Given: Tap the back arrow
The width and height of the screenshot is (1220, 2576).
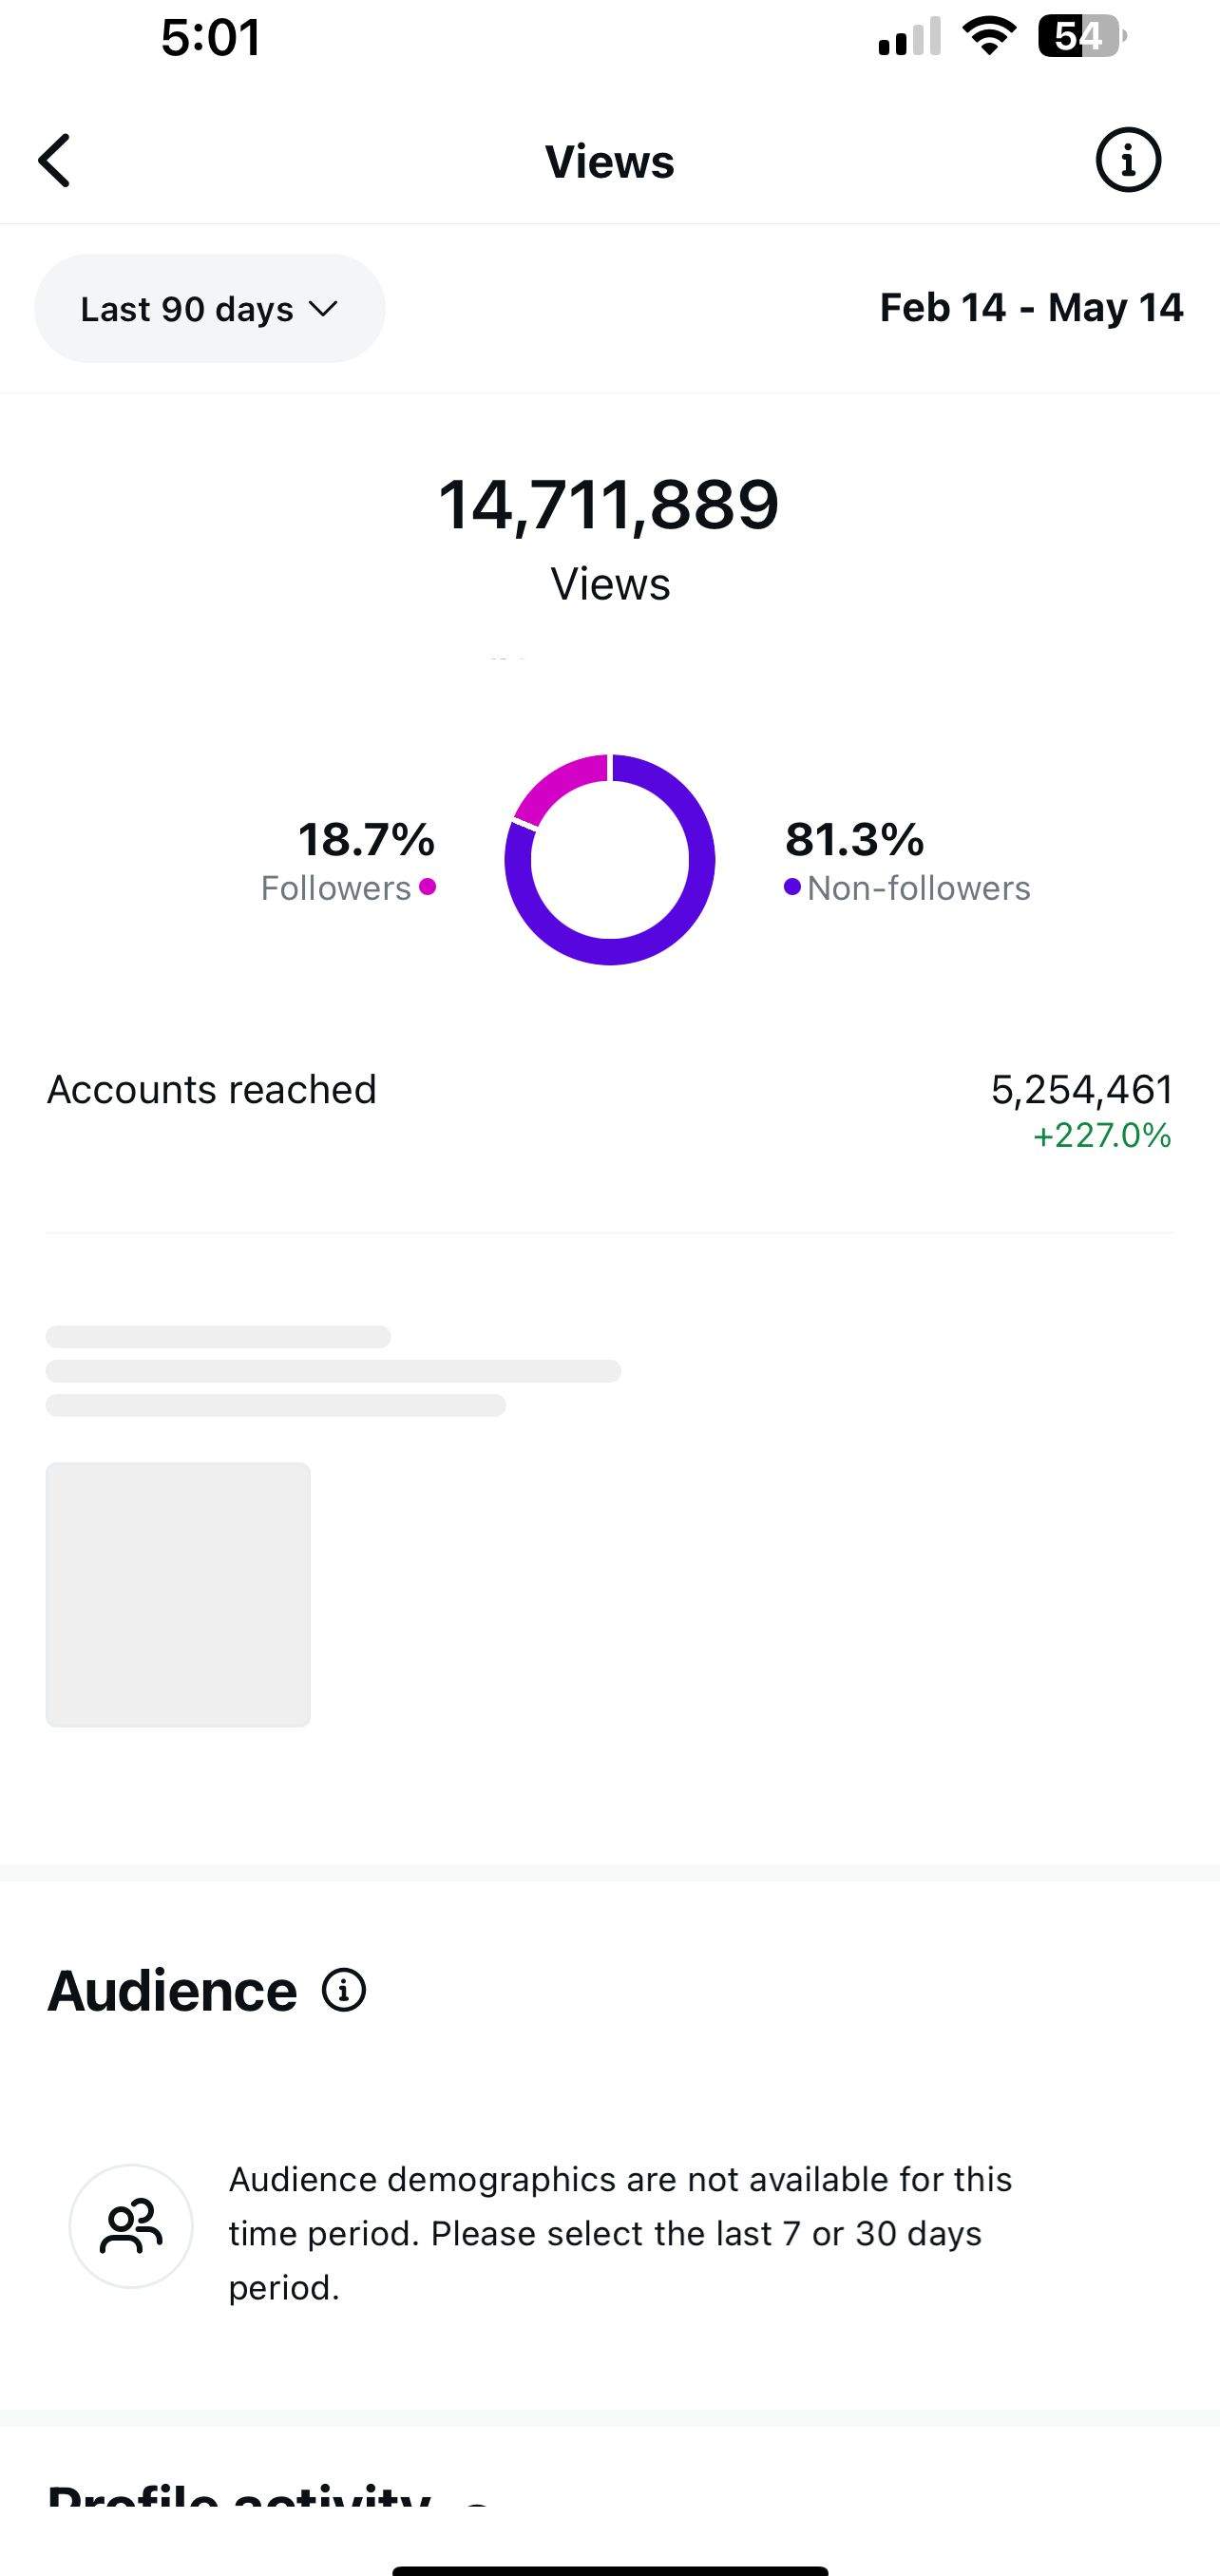Looking at the screenshot, I should [56, 161].
